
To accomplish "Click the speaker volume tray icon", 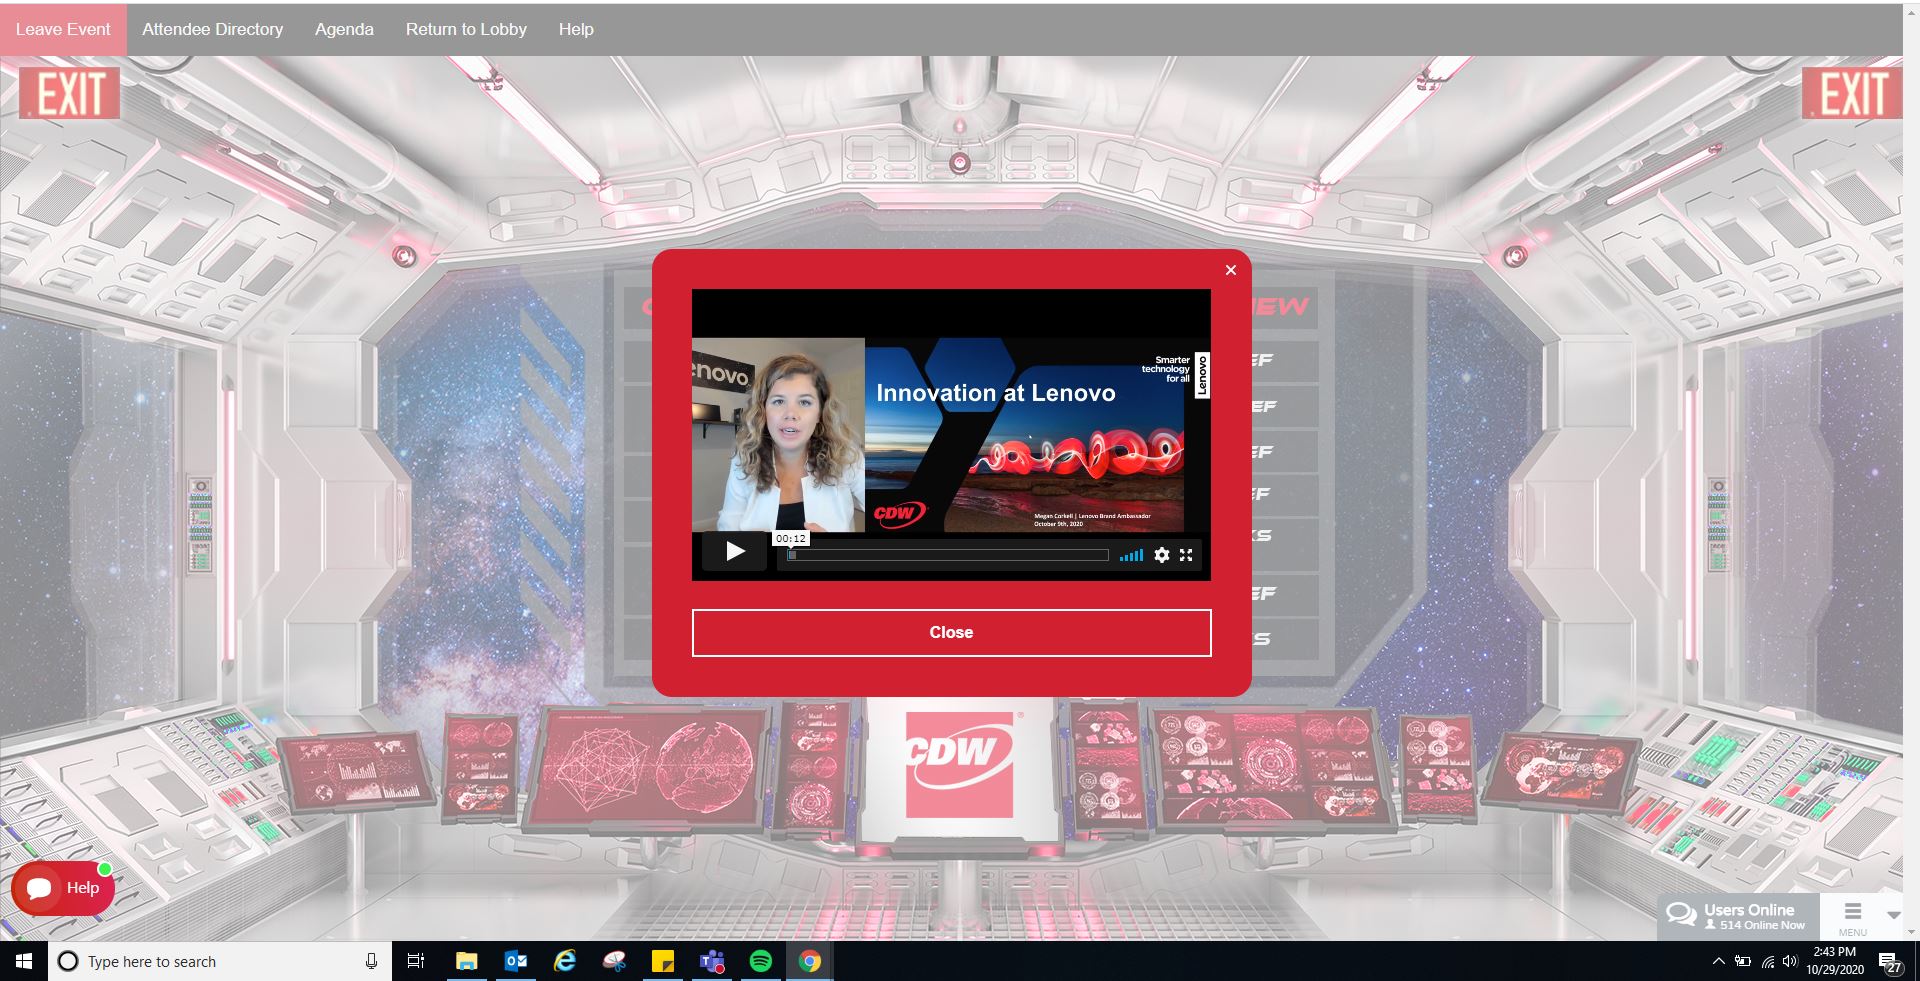I will coord(1790,962).
